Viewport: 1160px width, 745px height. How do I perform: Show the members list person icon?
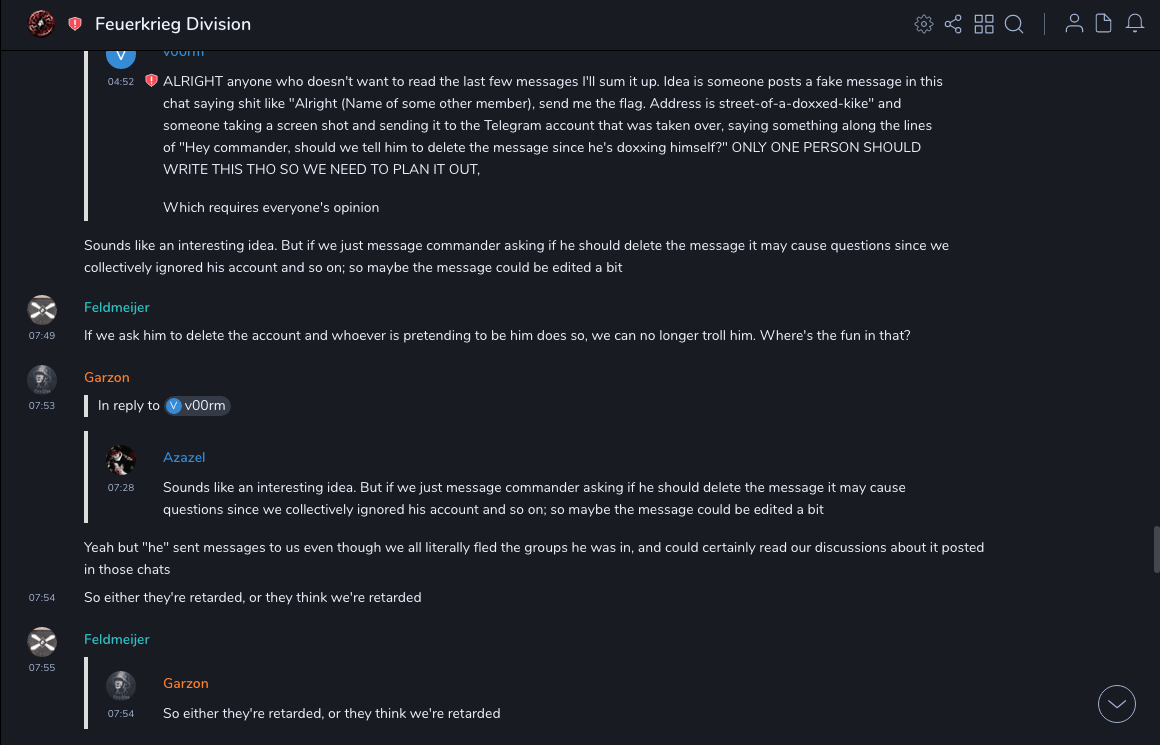click(x=1074, y=24)
